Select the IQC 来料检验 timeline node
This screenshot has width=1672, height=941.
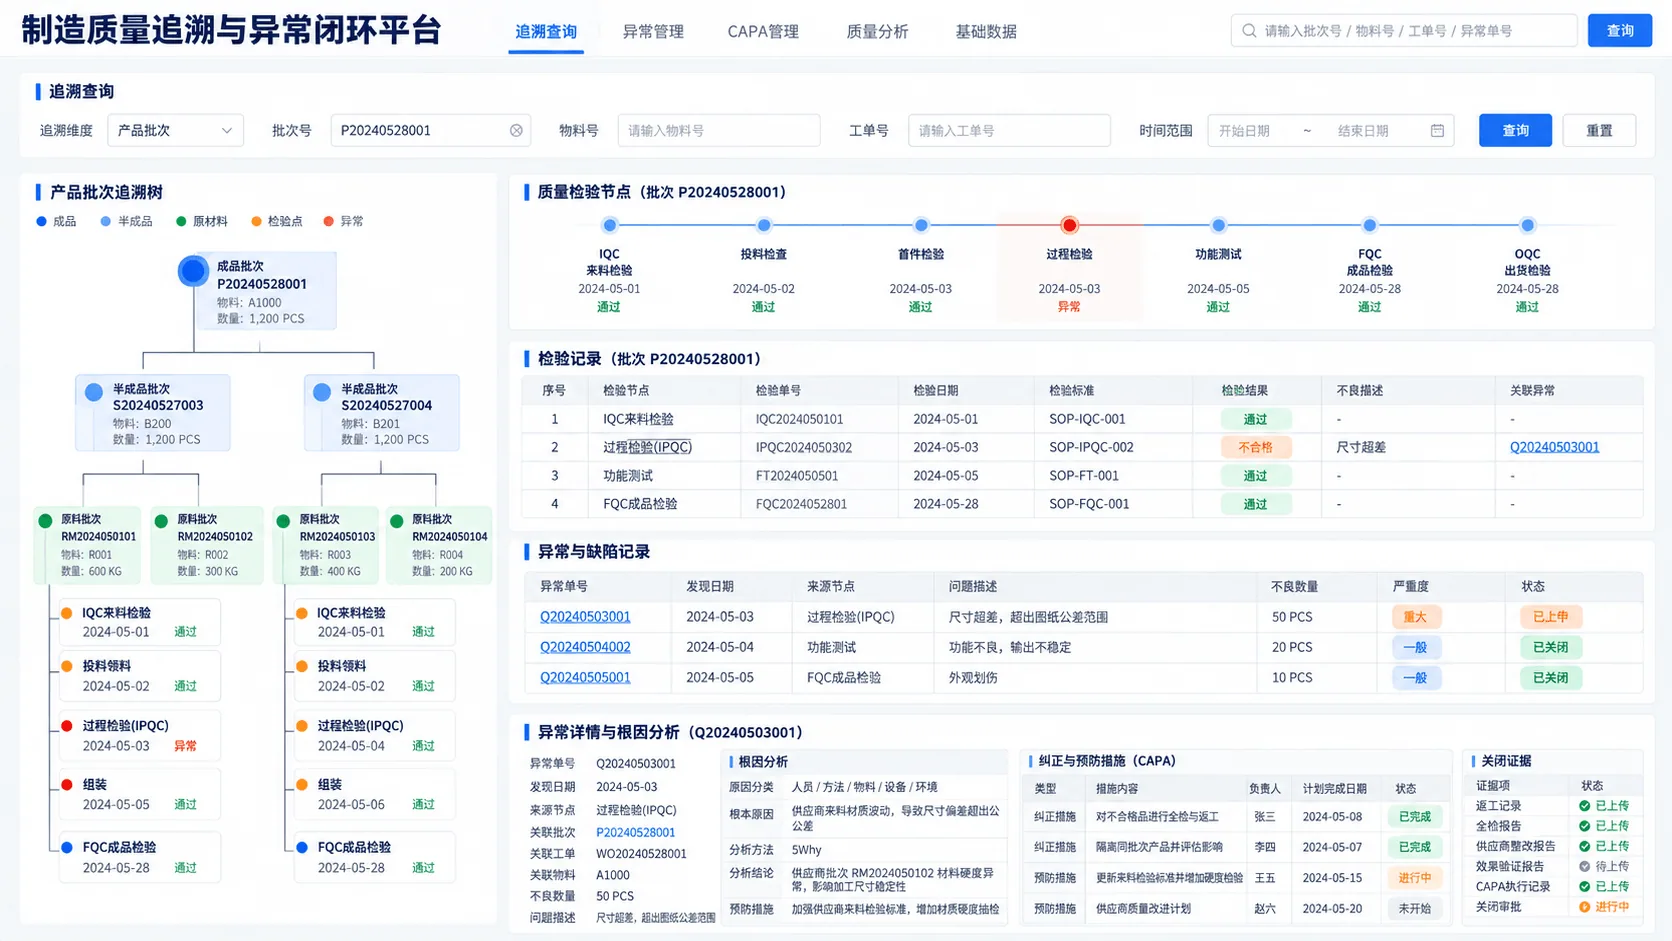609,225
